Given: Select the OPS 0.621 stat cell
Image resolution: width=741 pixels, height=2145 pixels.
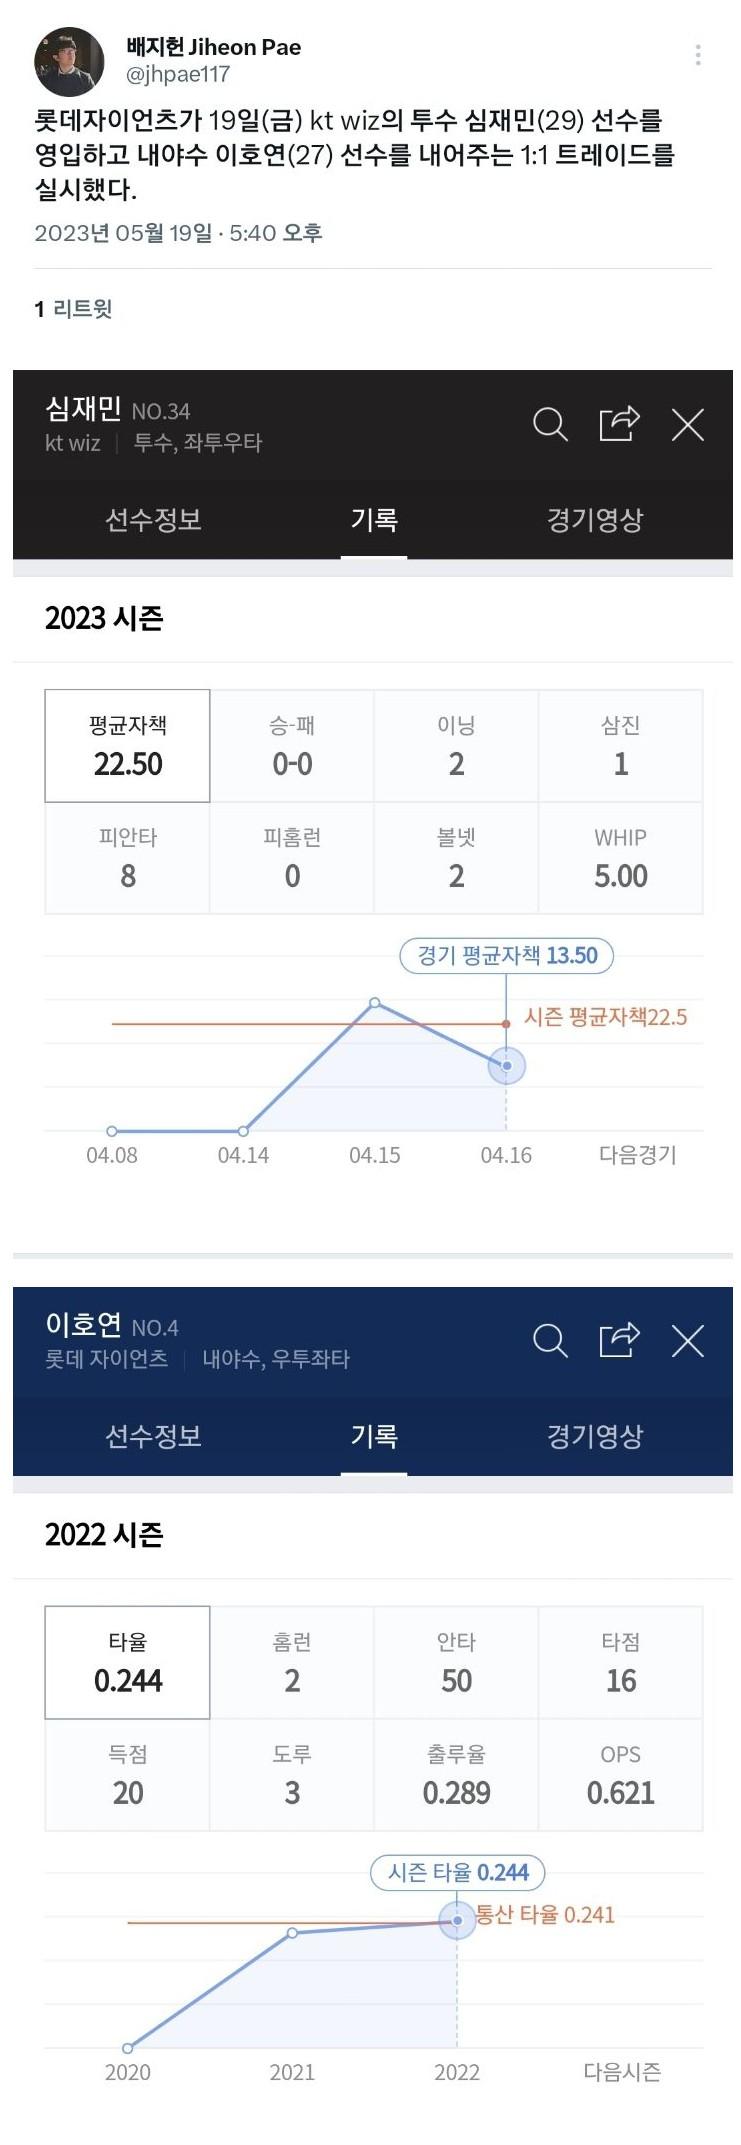Looking at the screenshot, I should coord(621,1775).
